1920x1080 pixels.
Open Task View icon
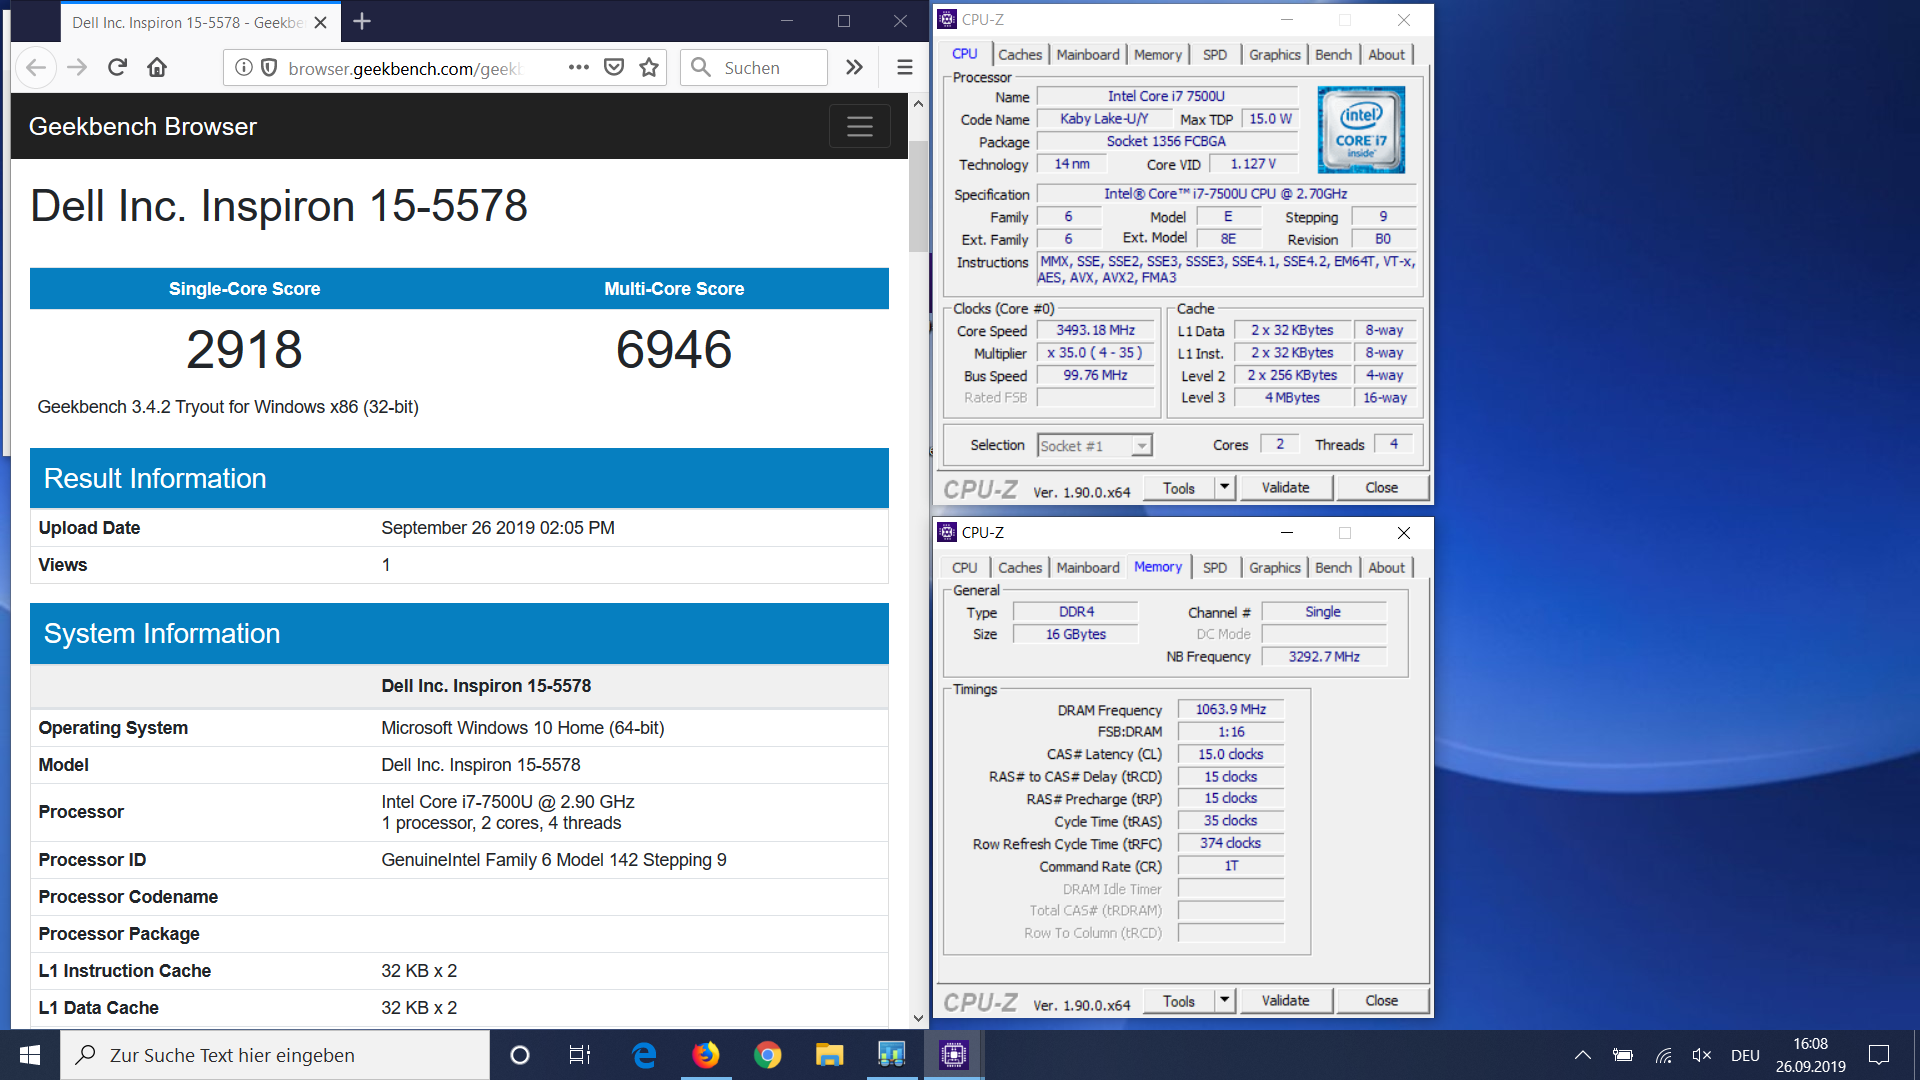pos(580,1055)
